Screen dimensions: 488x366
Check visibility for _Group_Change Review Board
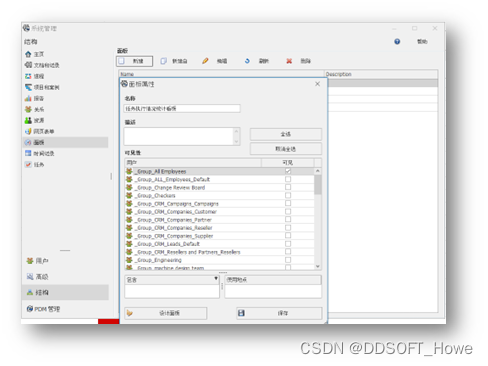click(288, 187)
